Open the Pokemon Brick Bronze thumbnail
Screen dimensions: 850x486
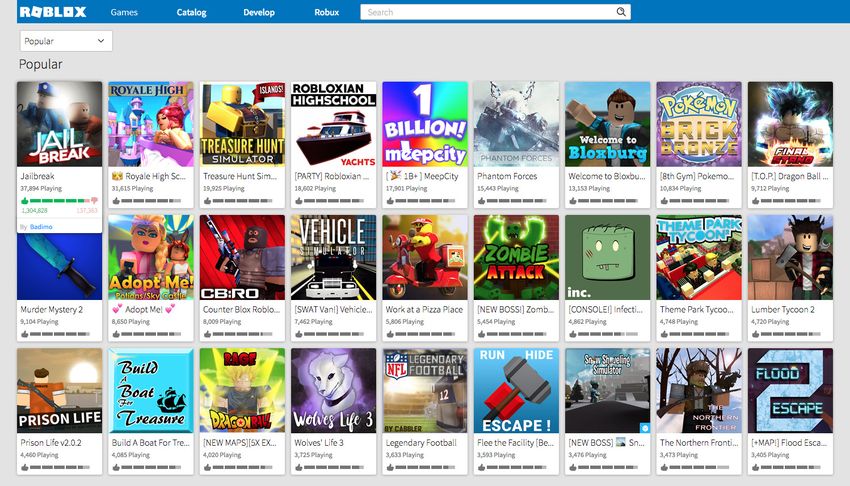699,124
